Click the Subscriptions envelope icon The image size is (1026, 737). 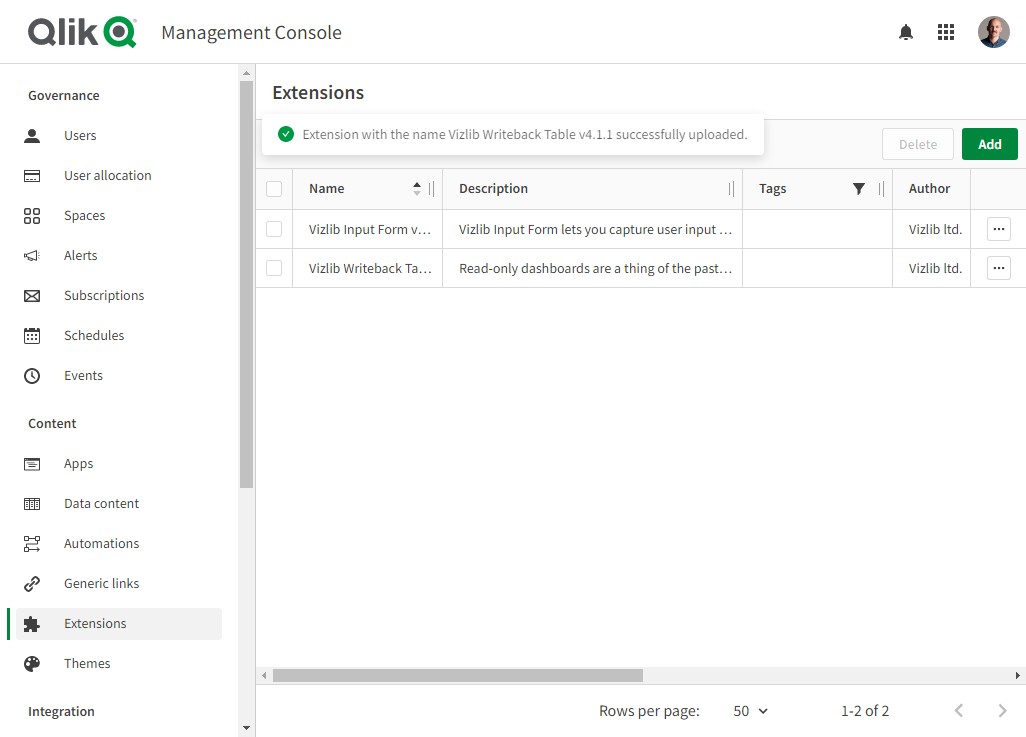point(32,296)
